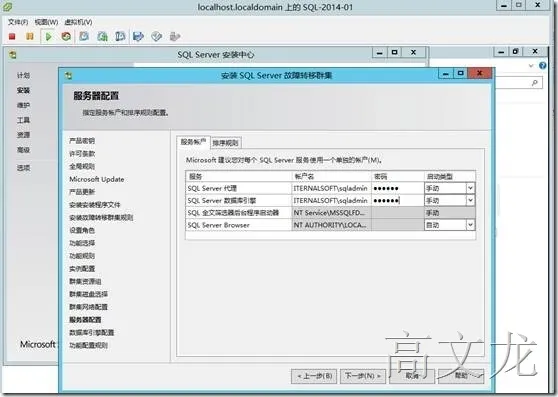558x397 pixels.
Task: Click NT Service\MSSQLFD... account cell
Action: pyautogui.click(x=331, y=213)
